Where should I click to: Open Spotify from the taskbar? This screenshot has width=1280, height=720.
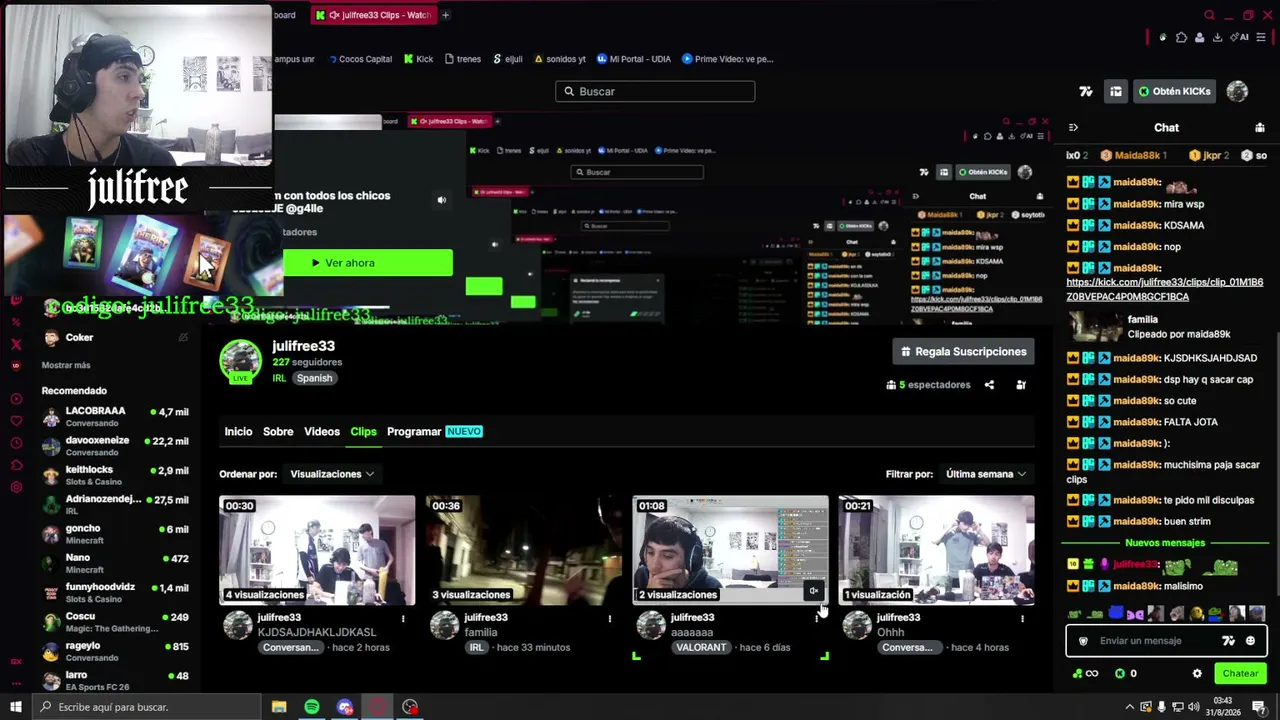click(312, 707)
